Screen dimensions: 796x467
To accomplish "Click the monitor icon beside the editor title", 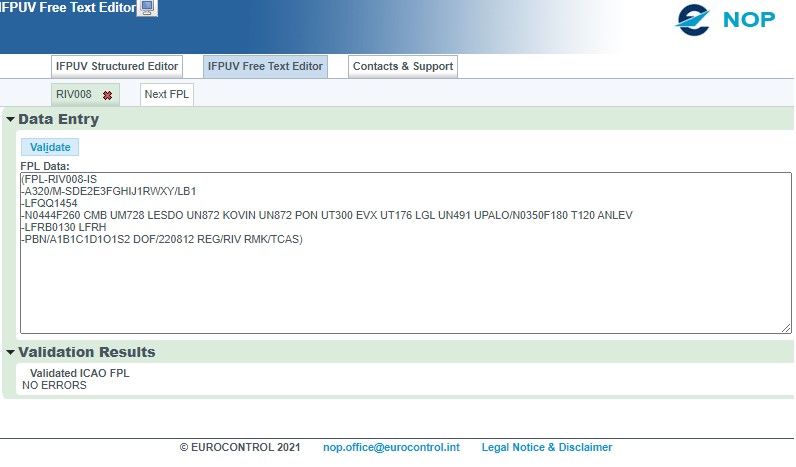I will 147,7.
